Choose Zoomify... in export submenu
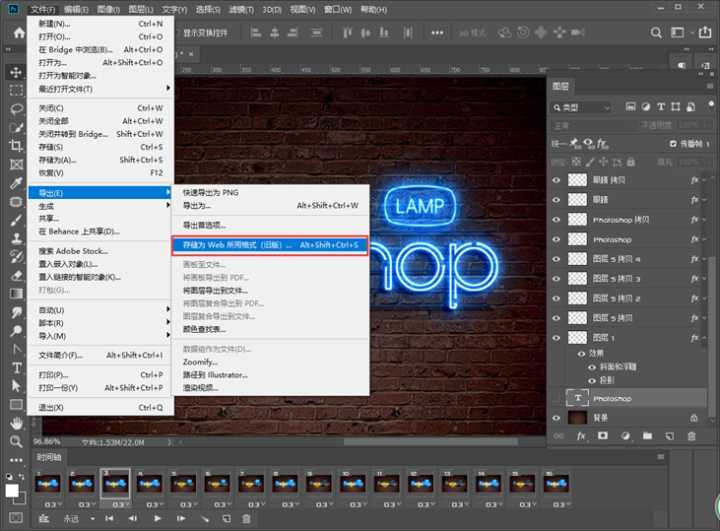Image resolution: width=720 pixels, height=531 pixels. tap(271, 362)
